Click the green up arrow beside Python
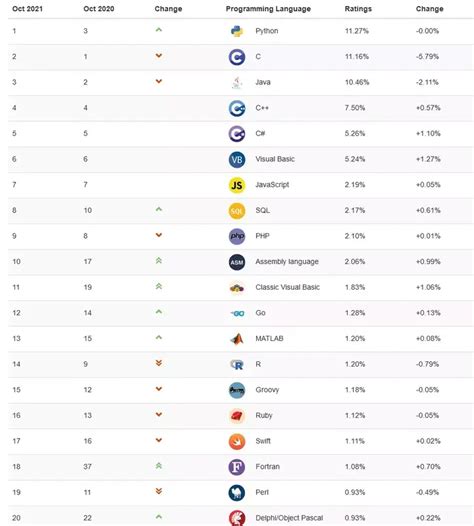474x526 pixels. 159,30
